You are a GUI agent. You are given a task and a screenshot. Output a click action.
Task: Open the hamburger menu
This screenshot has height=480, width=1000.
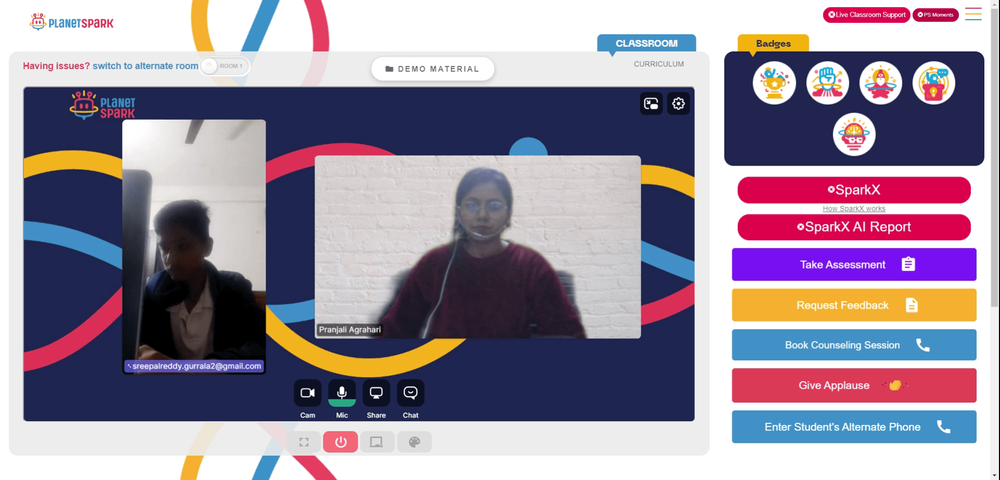pyautogui.click(x=973, y=14)
